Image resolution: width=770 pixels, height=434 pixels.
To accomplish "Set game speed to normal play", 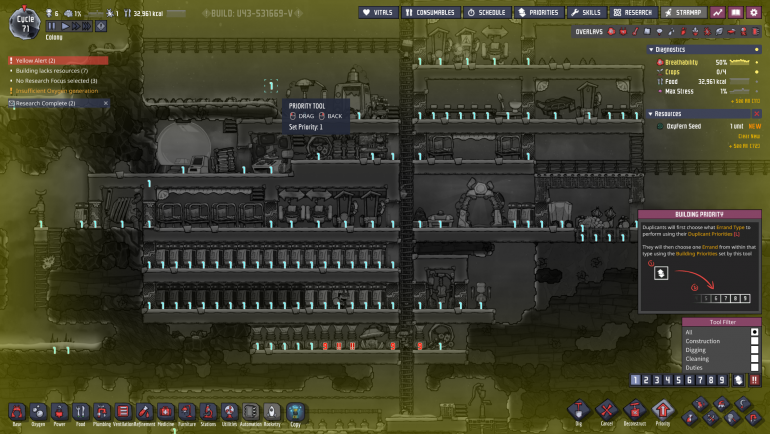I will point(64,26).
